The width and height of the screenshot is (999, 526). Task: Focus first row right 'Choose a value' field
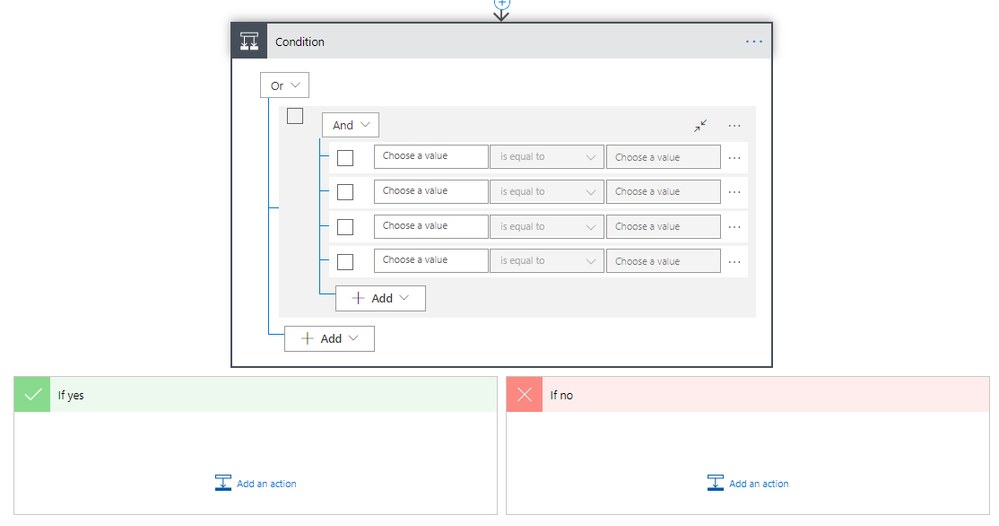663,157
